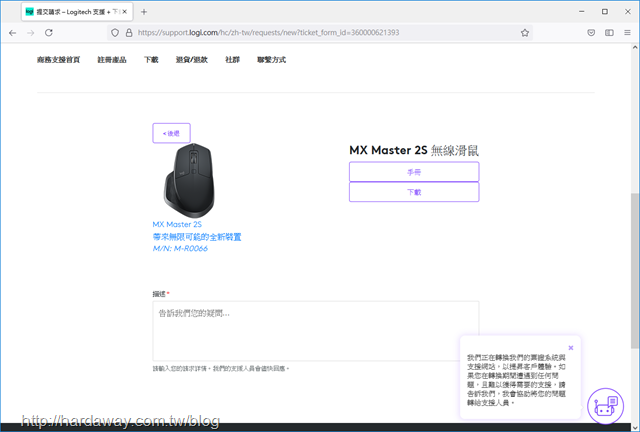Select the Logitech support browser tab
Screen dimensions: 640x432
click(x=77, y=12)
